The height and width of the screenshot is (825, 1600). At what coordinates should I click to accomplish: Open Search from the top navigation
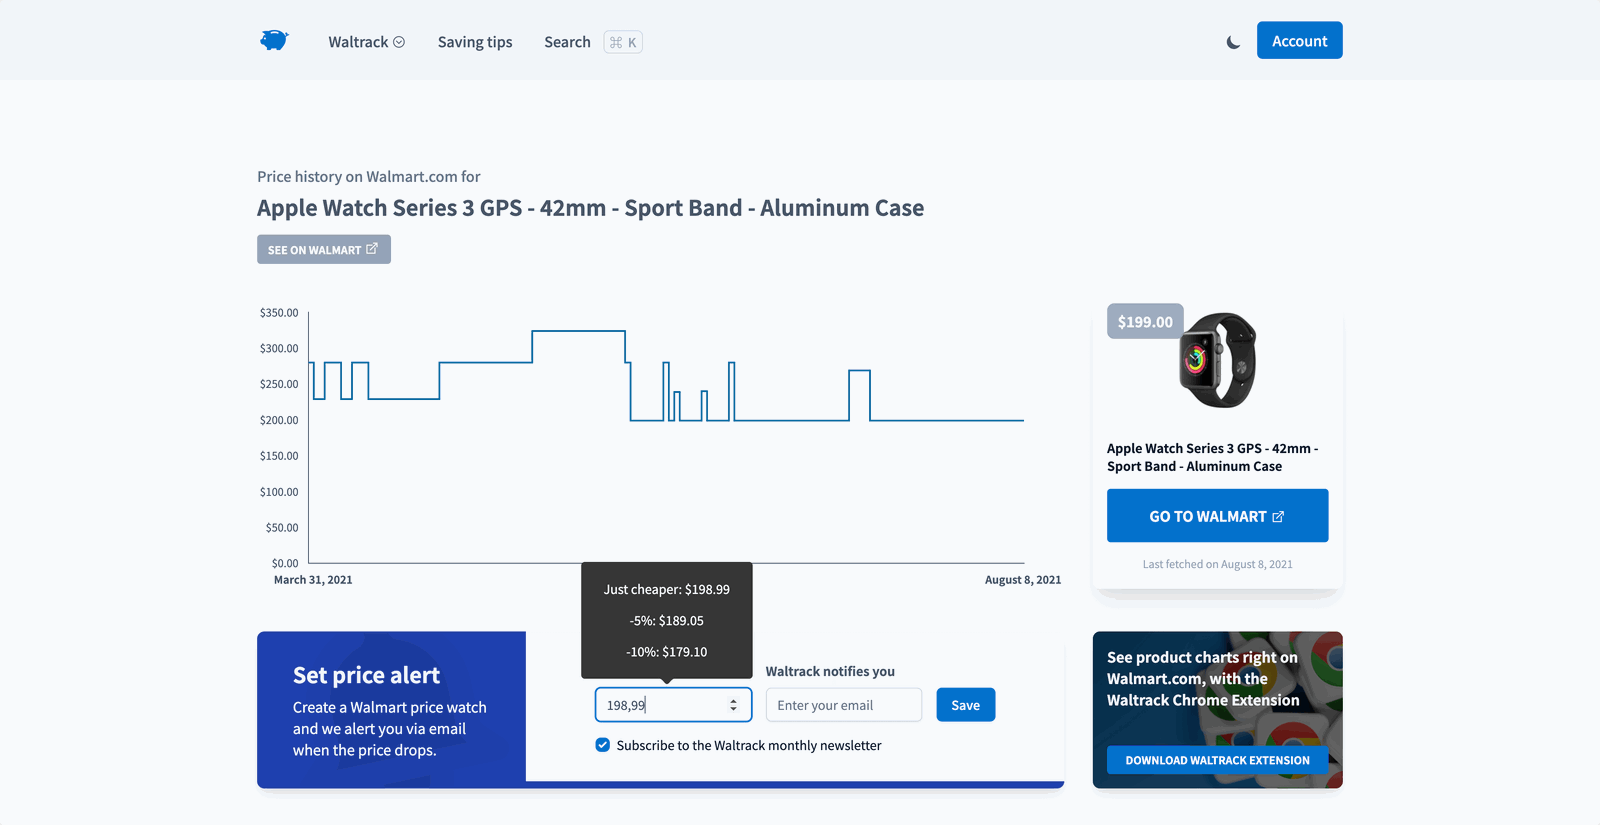tap(567, 42)
